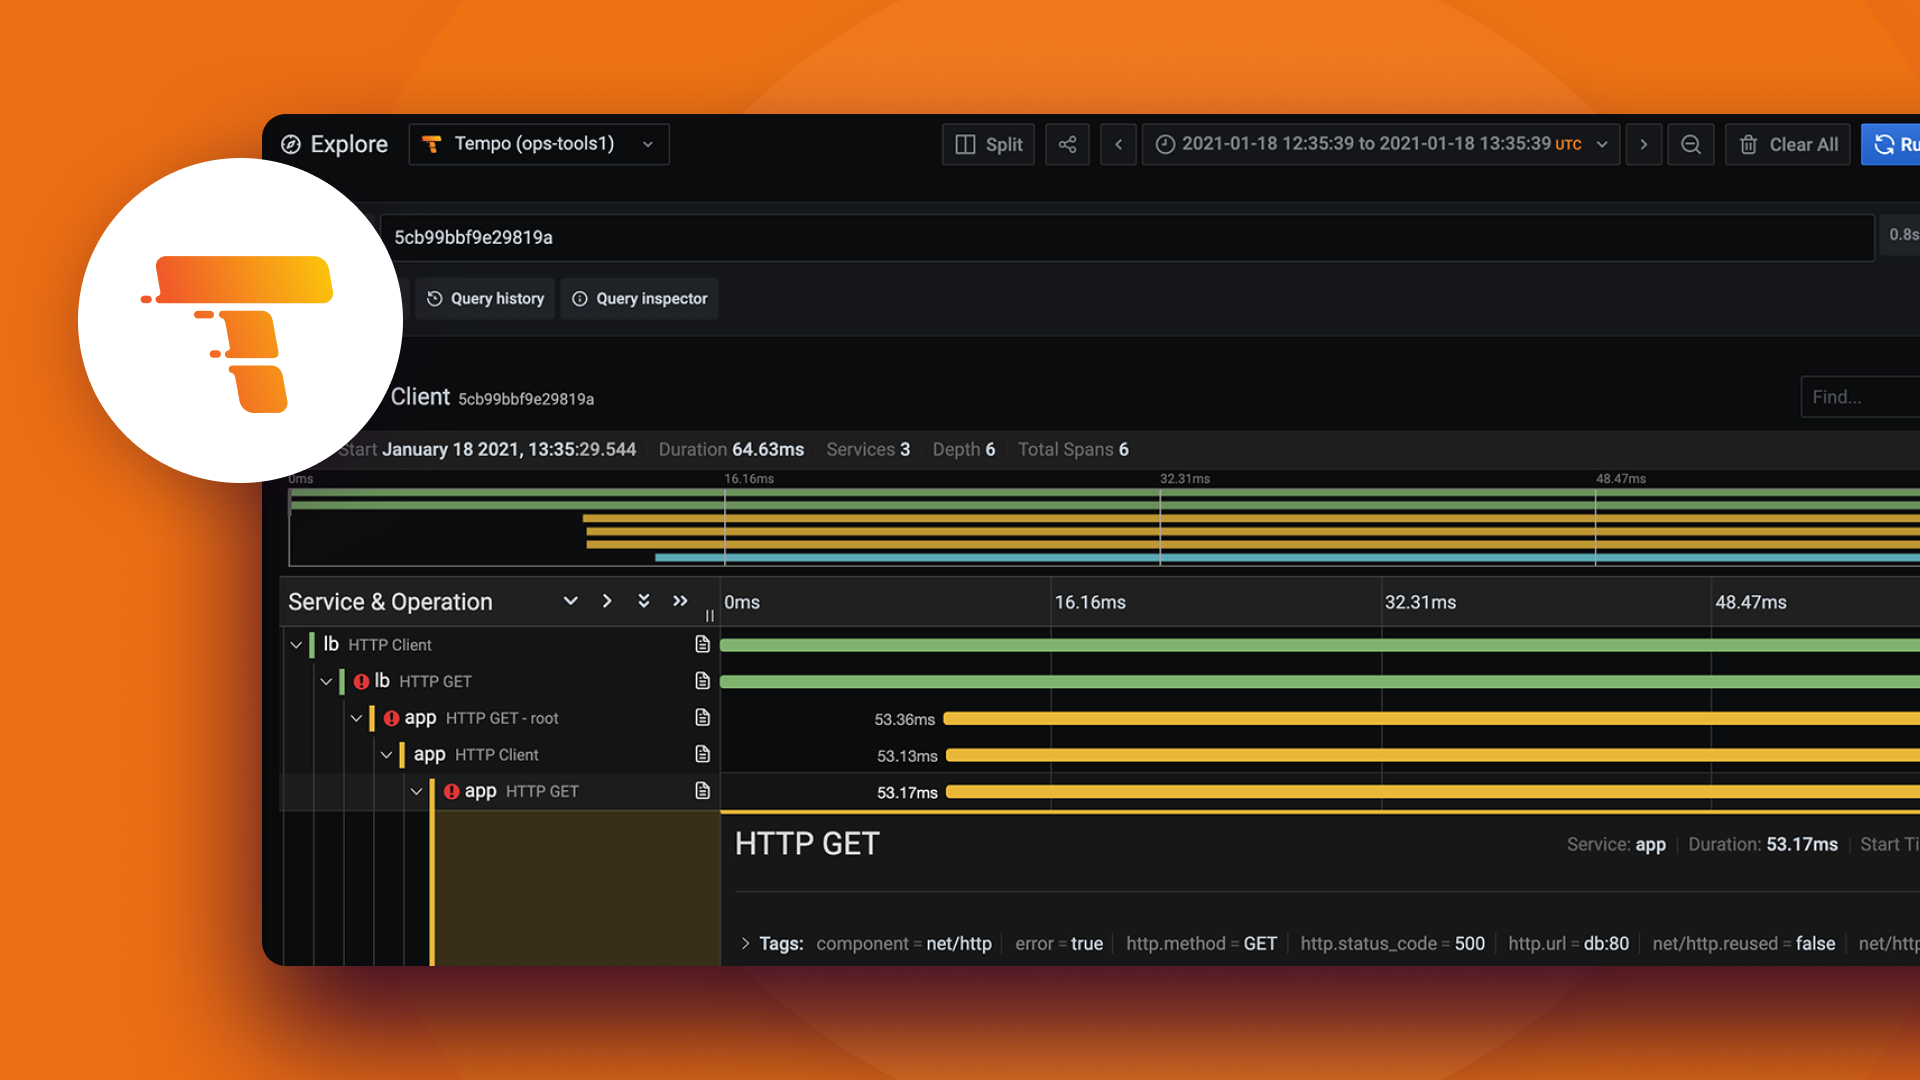
Task: Click the trash icon next to Clear All
Action: 1749,145
